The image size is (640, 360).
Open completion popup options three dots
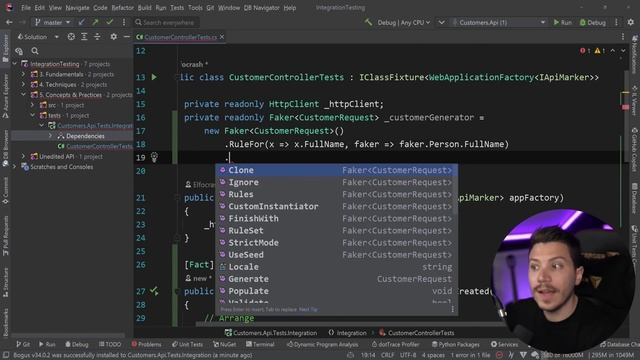(x=452, y=309)
